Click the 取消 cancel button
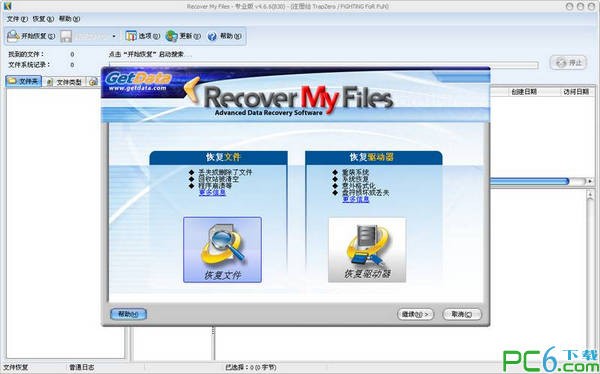The image size is (600, 374). (462, 314)
